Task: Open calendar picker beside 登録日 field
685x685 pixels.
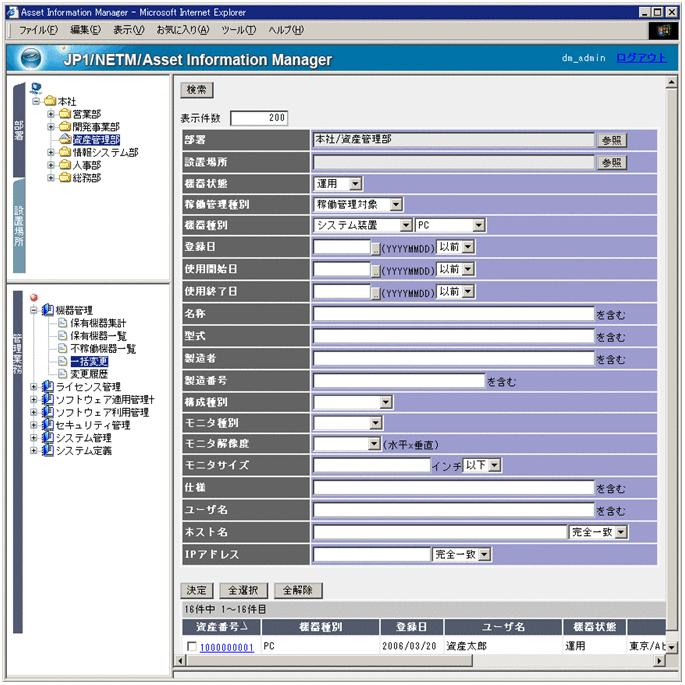Action: 376,247
